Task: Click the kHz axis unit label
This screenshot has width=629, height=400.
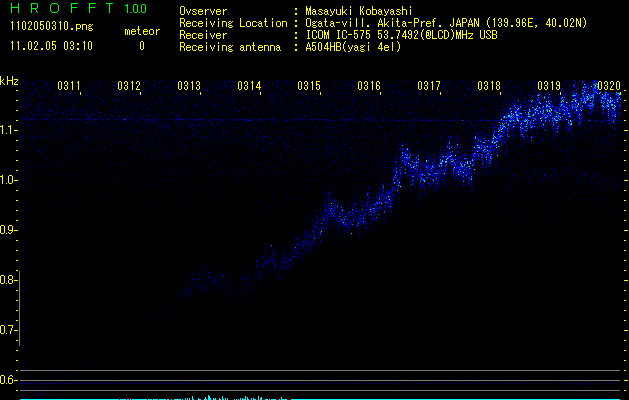Action: tap(9, 81)
